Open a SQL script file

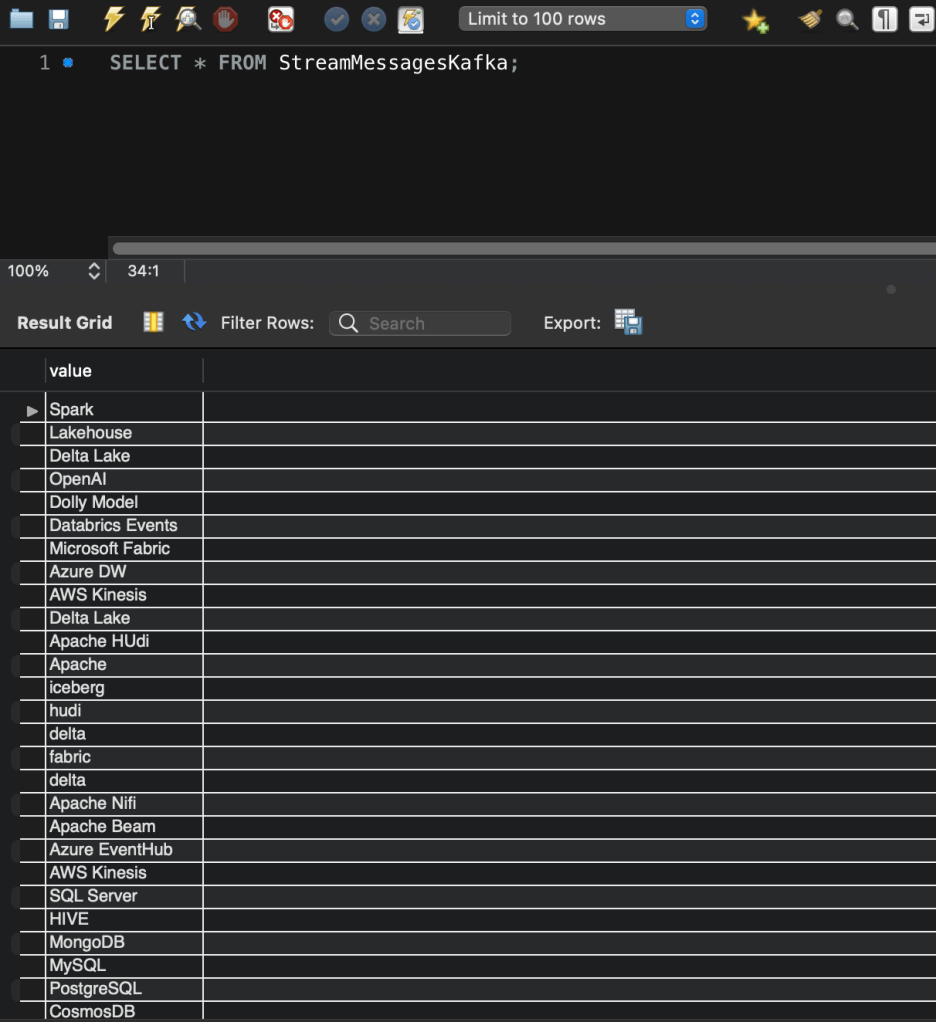[x=21, y=19]
